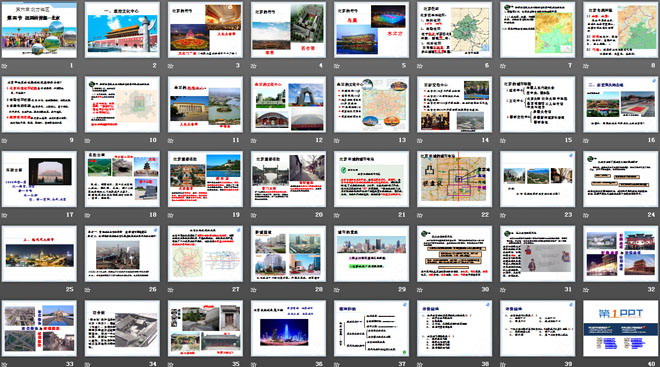660x367 pixels.
Task: Select slide 36 with the blue night-tower photo
Action: [x=288, y=328]
